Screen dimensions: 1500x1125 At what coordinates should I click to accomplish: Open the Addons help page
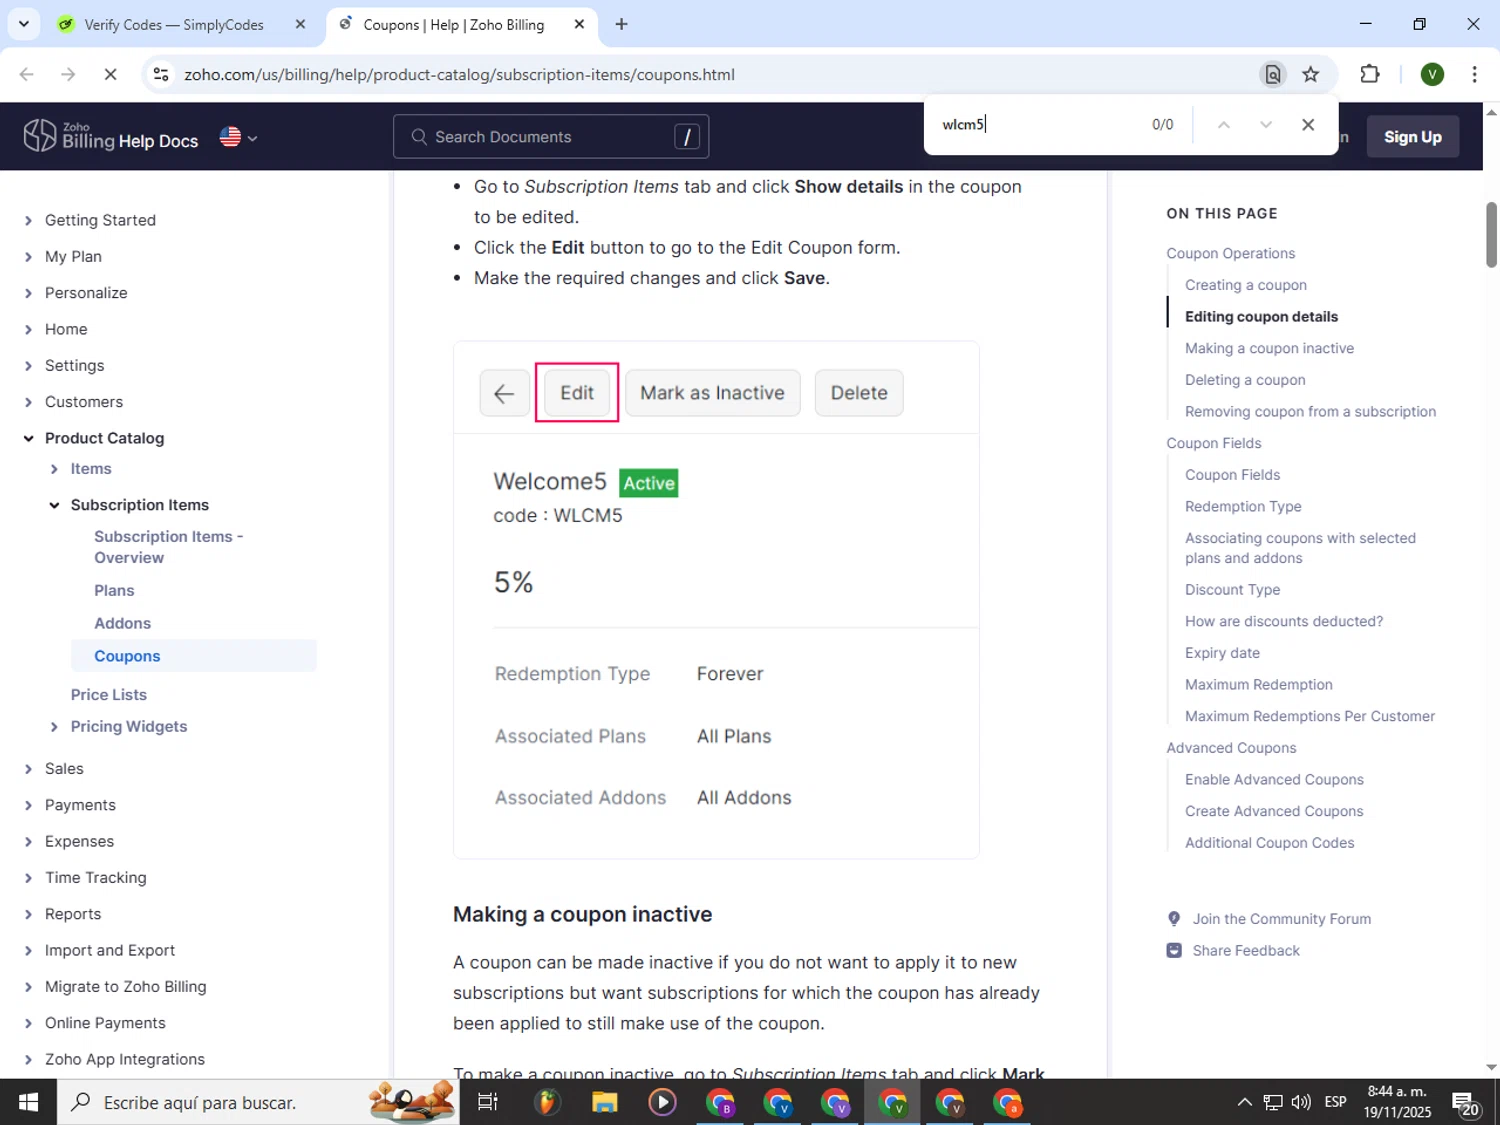(x=122, y=624)
